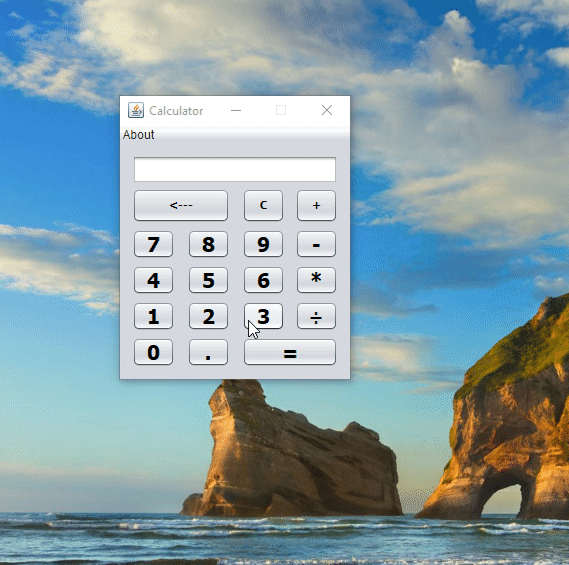The width and height of the screenshot is (569, 565).
Task: Open the About menu
Action: [x=138, y=135]
